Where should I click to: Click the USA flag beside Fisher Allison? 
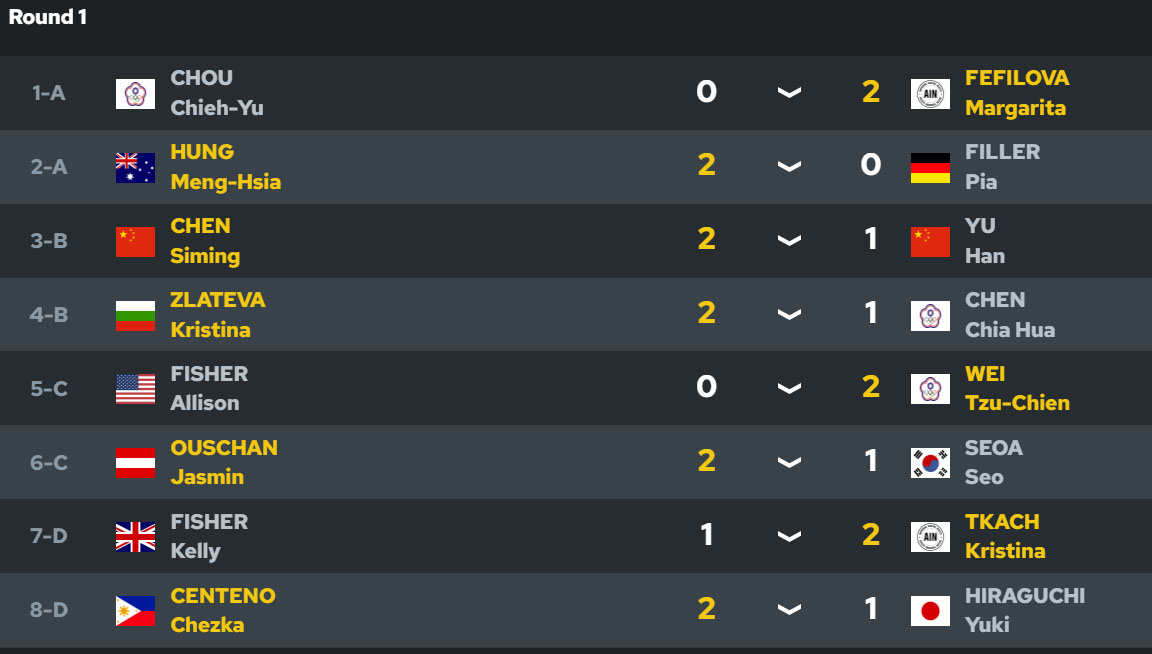(x=135, y=389)
